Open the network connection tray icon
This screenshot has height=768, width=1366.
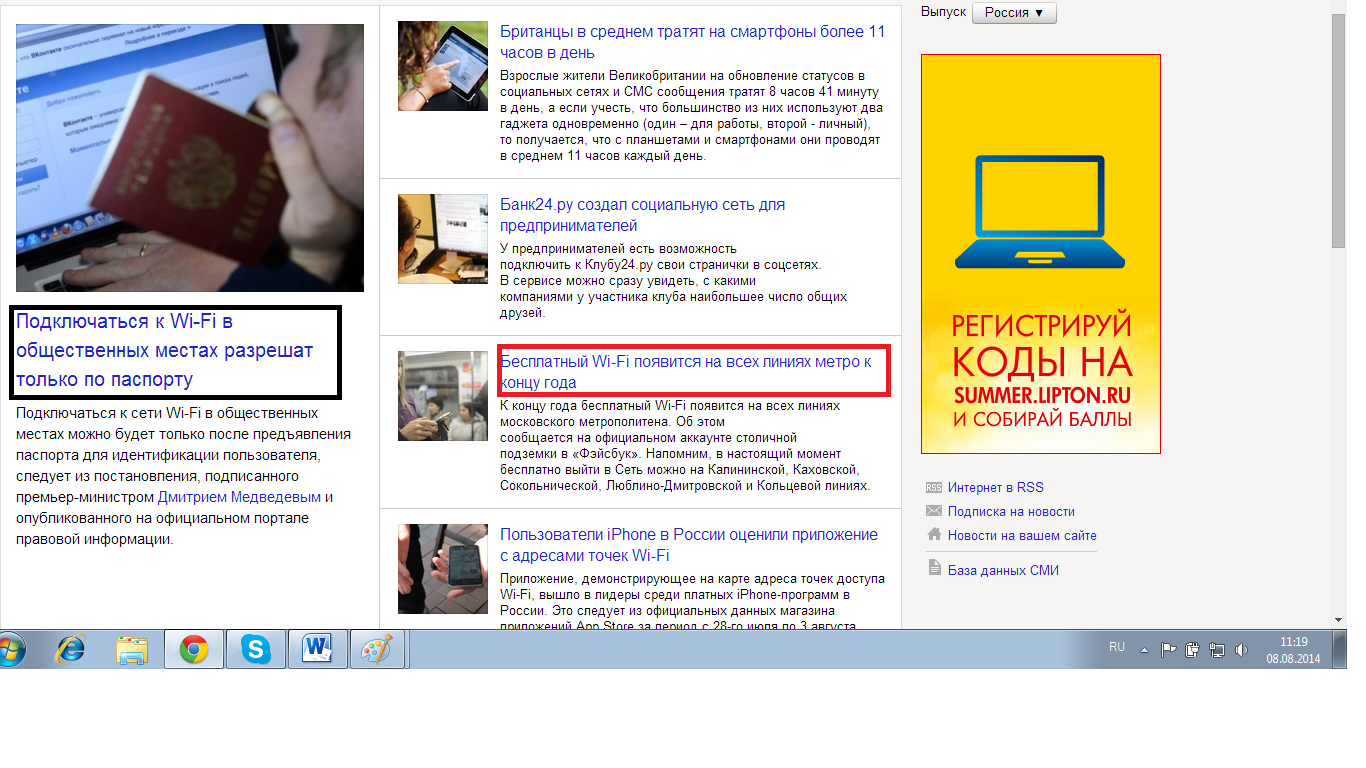1217,650
